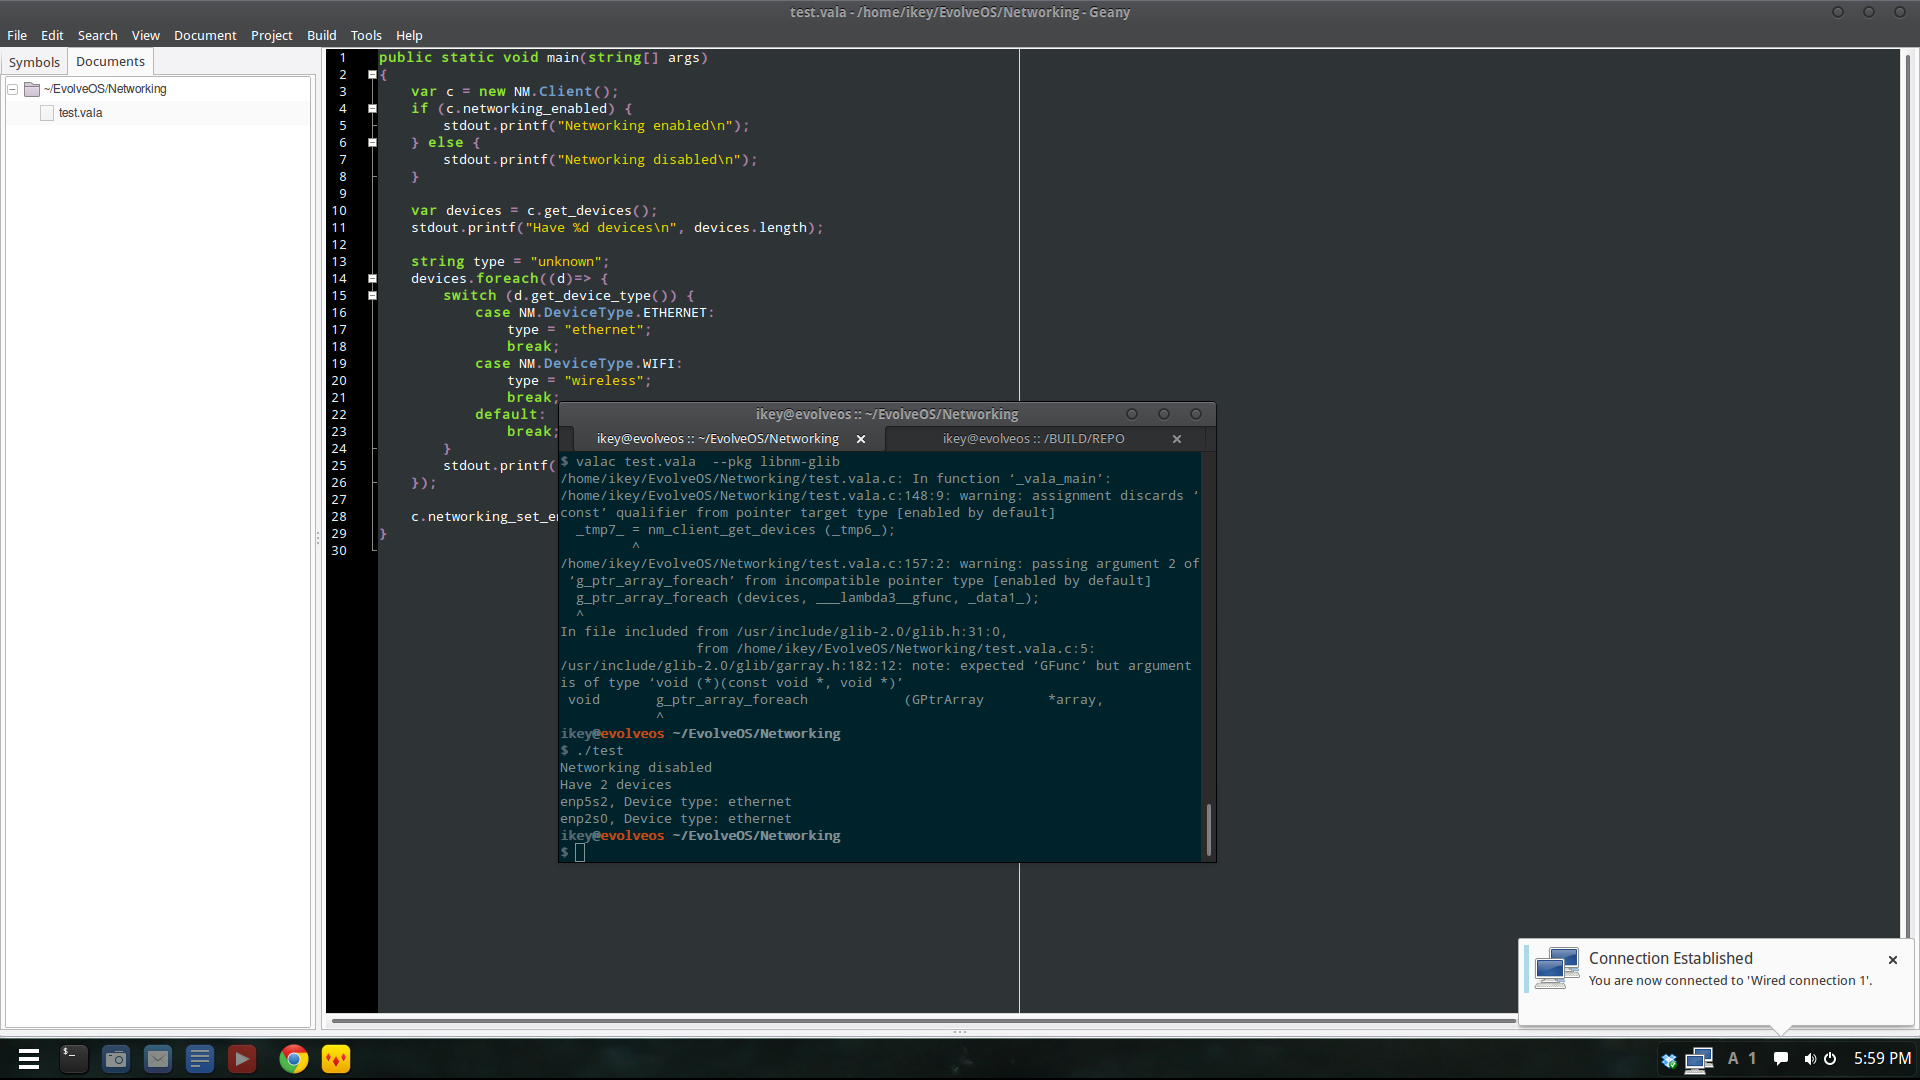Close the ~/EvolveOS/Networking terminal tab
Screen dimensions: 1920x1080
861,439
